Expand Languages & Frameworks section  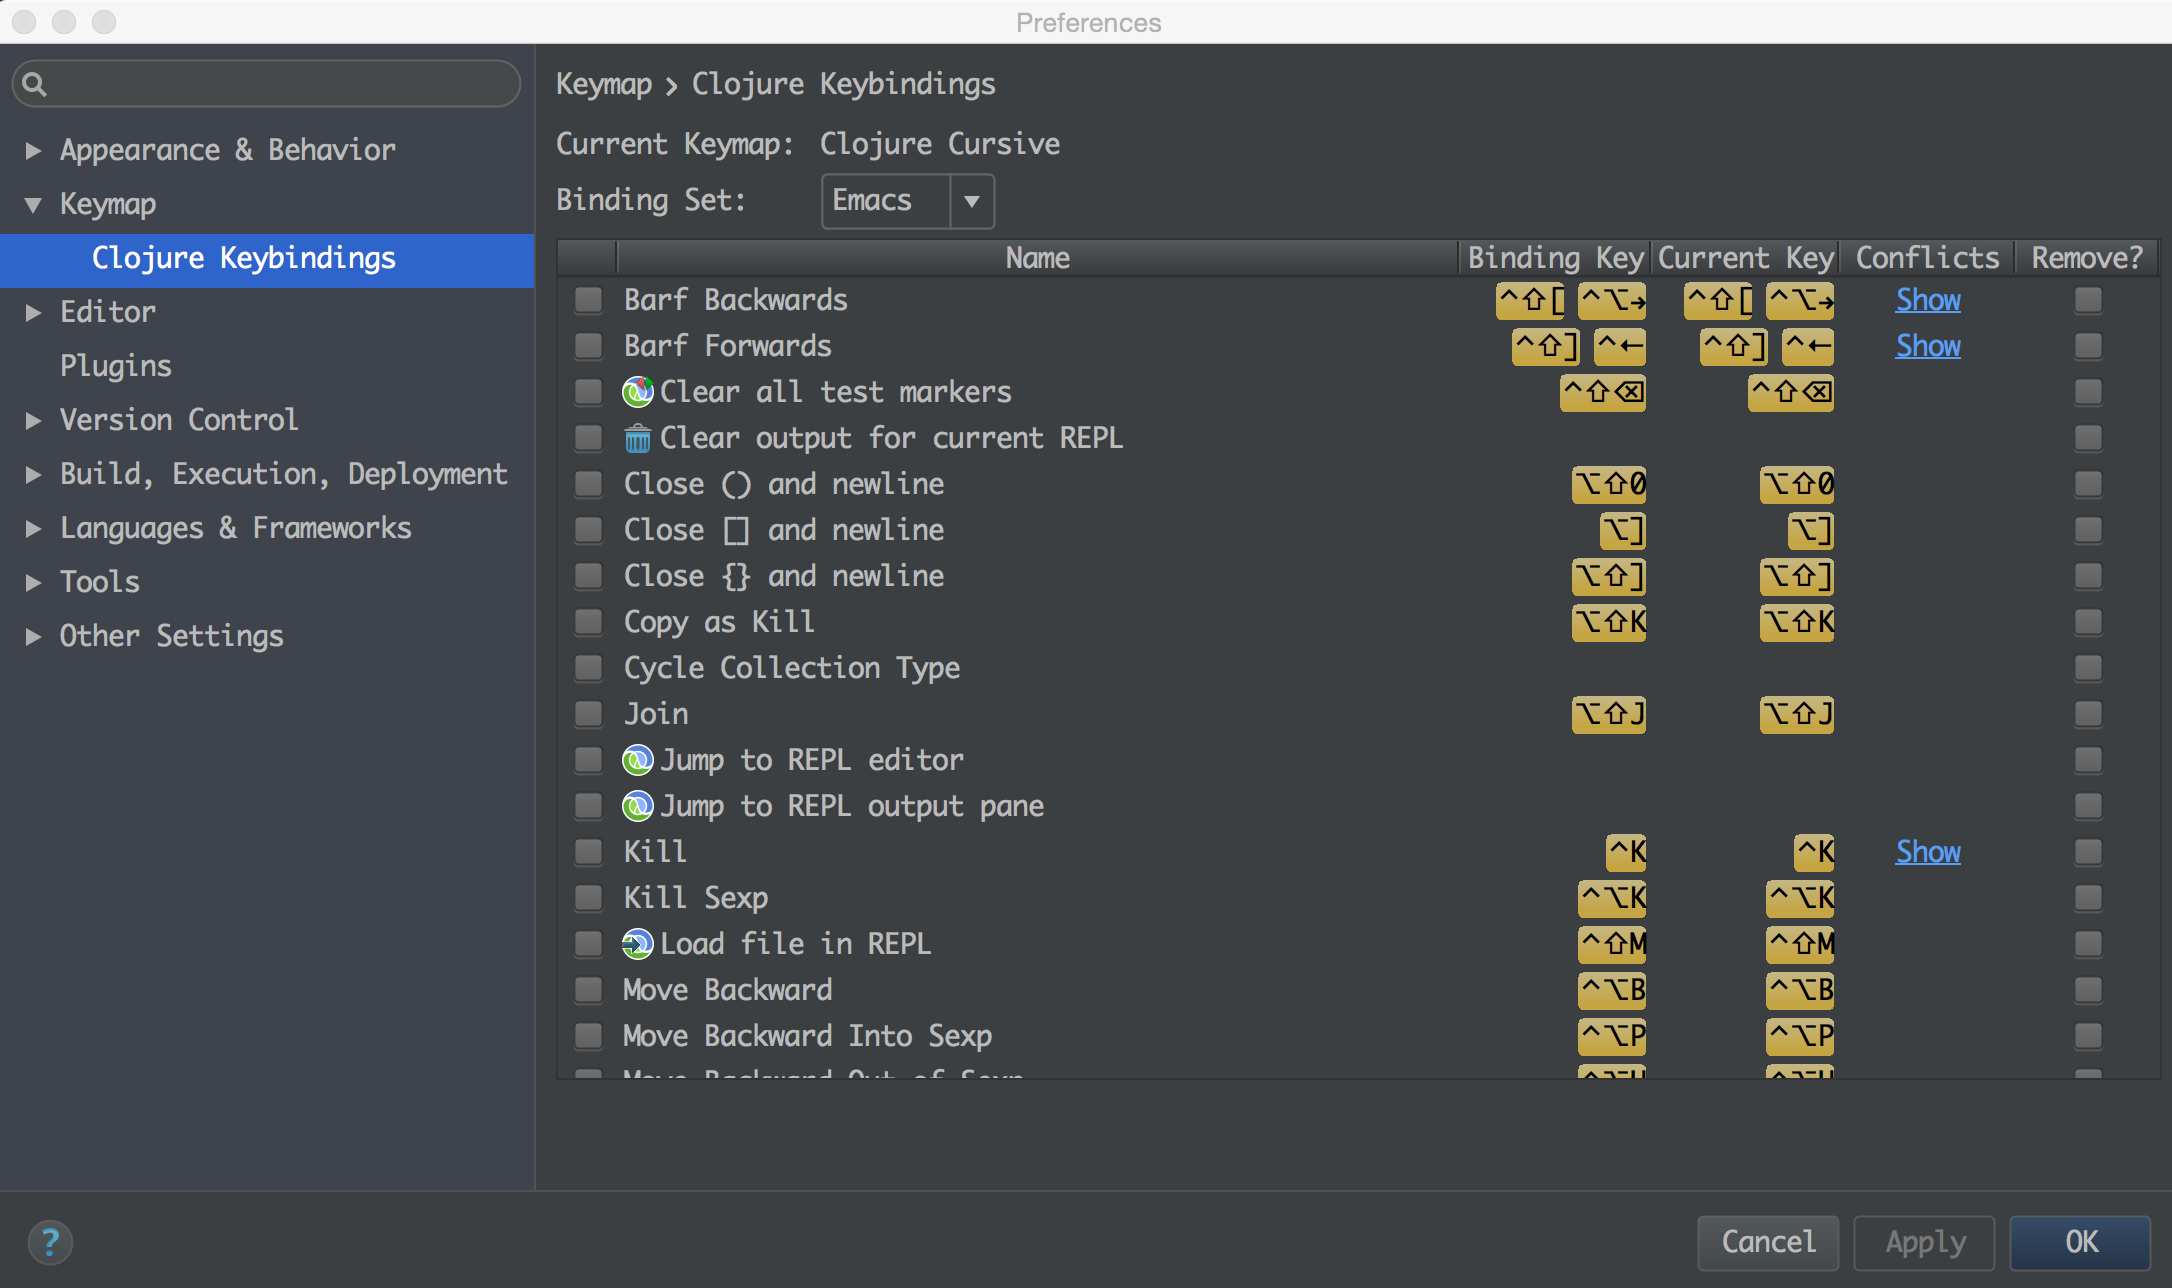33,528
